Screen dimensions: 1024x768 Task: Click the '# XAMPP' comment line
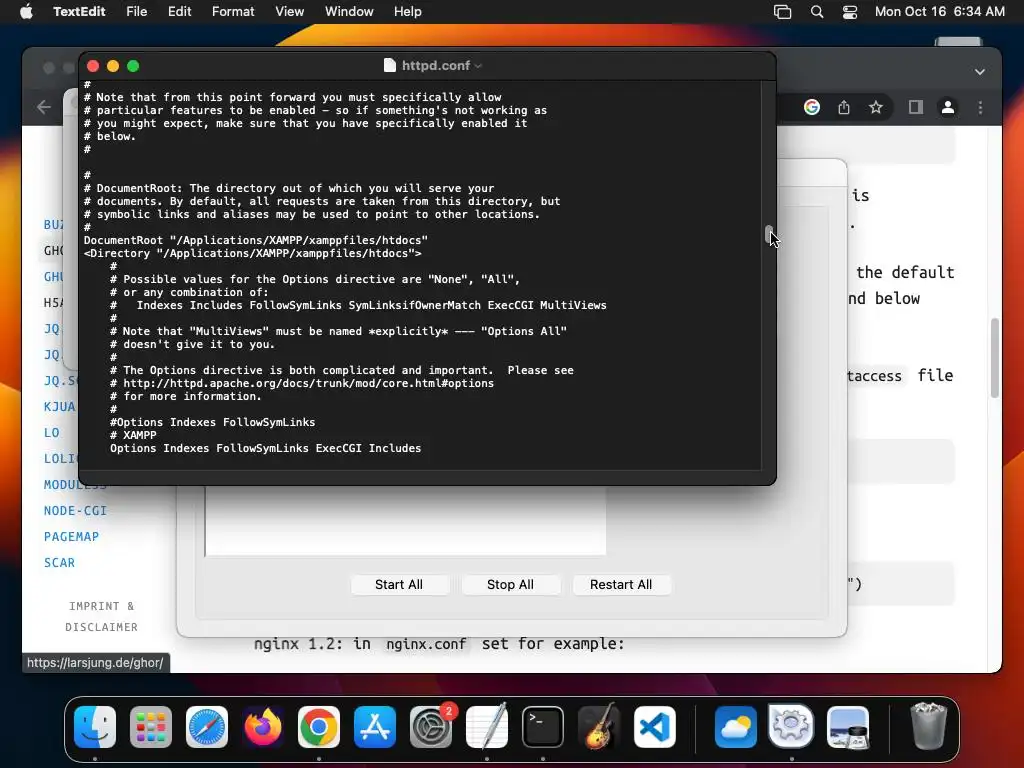coord(133,436)
